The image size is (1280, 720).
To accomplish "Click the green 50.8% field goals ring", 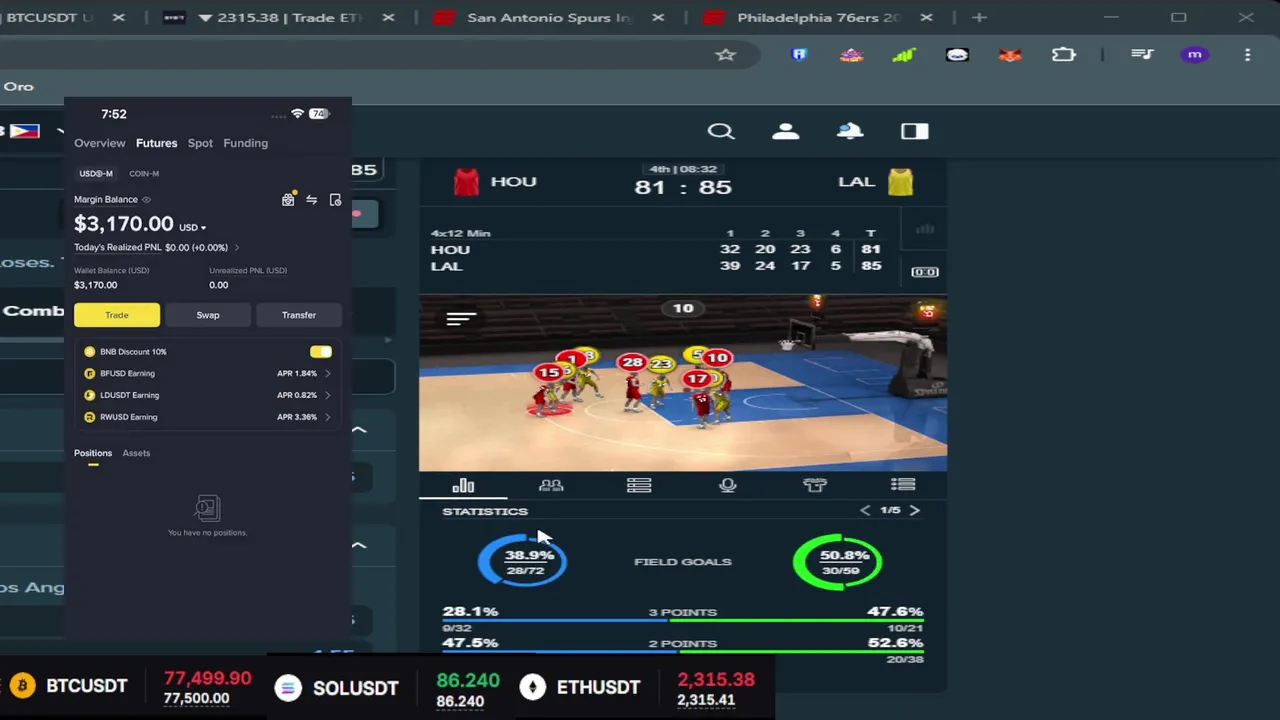I will [838, 561].
